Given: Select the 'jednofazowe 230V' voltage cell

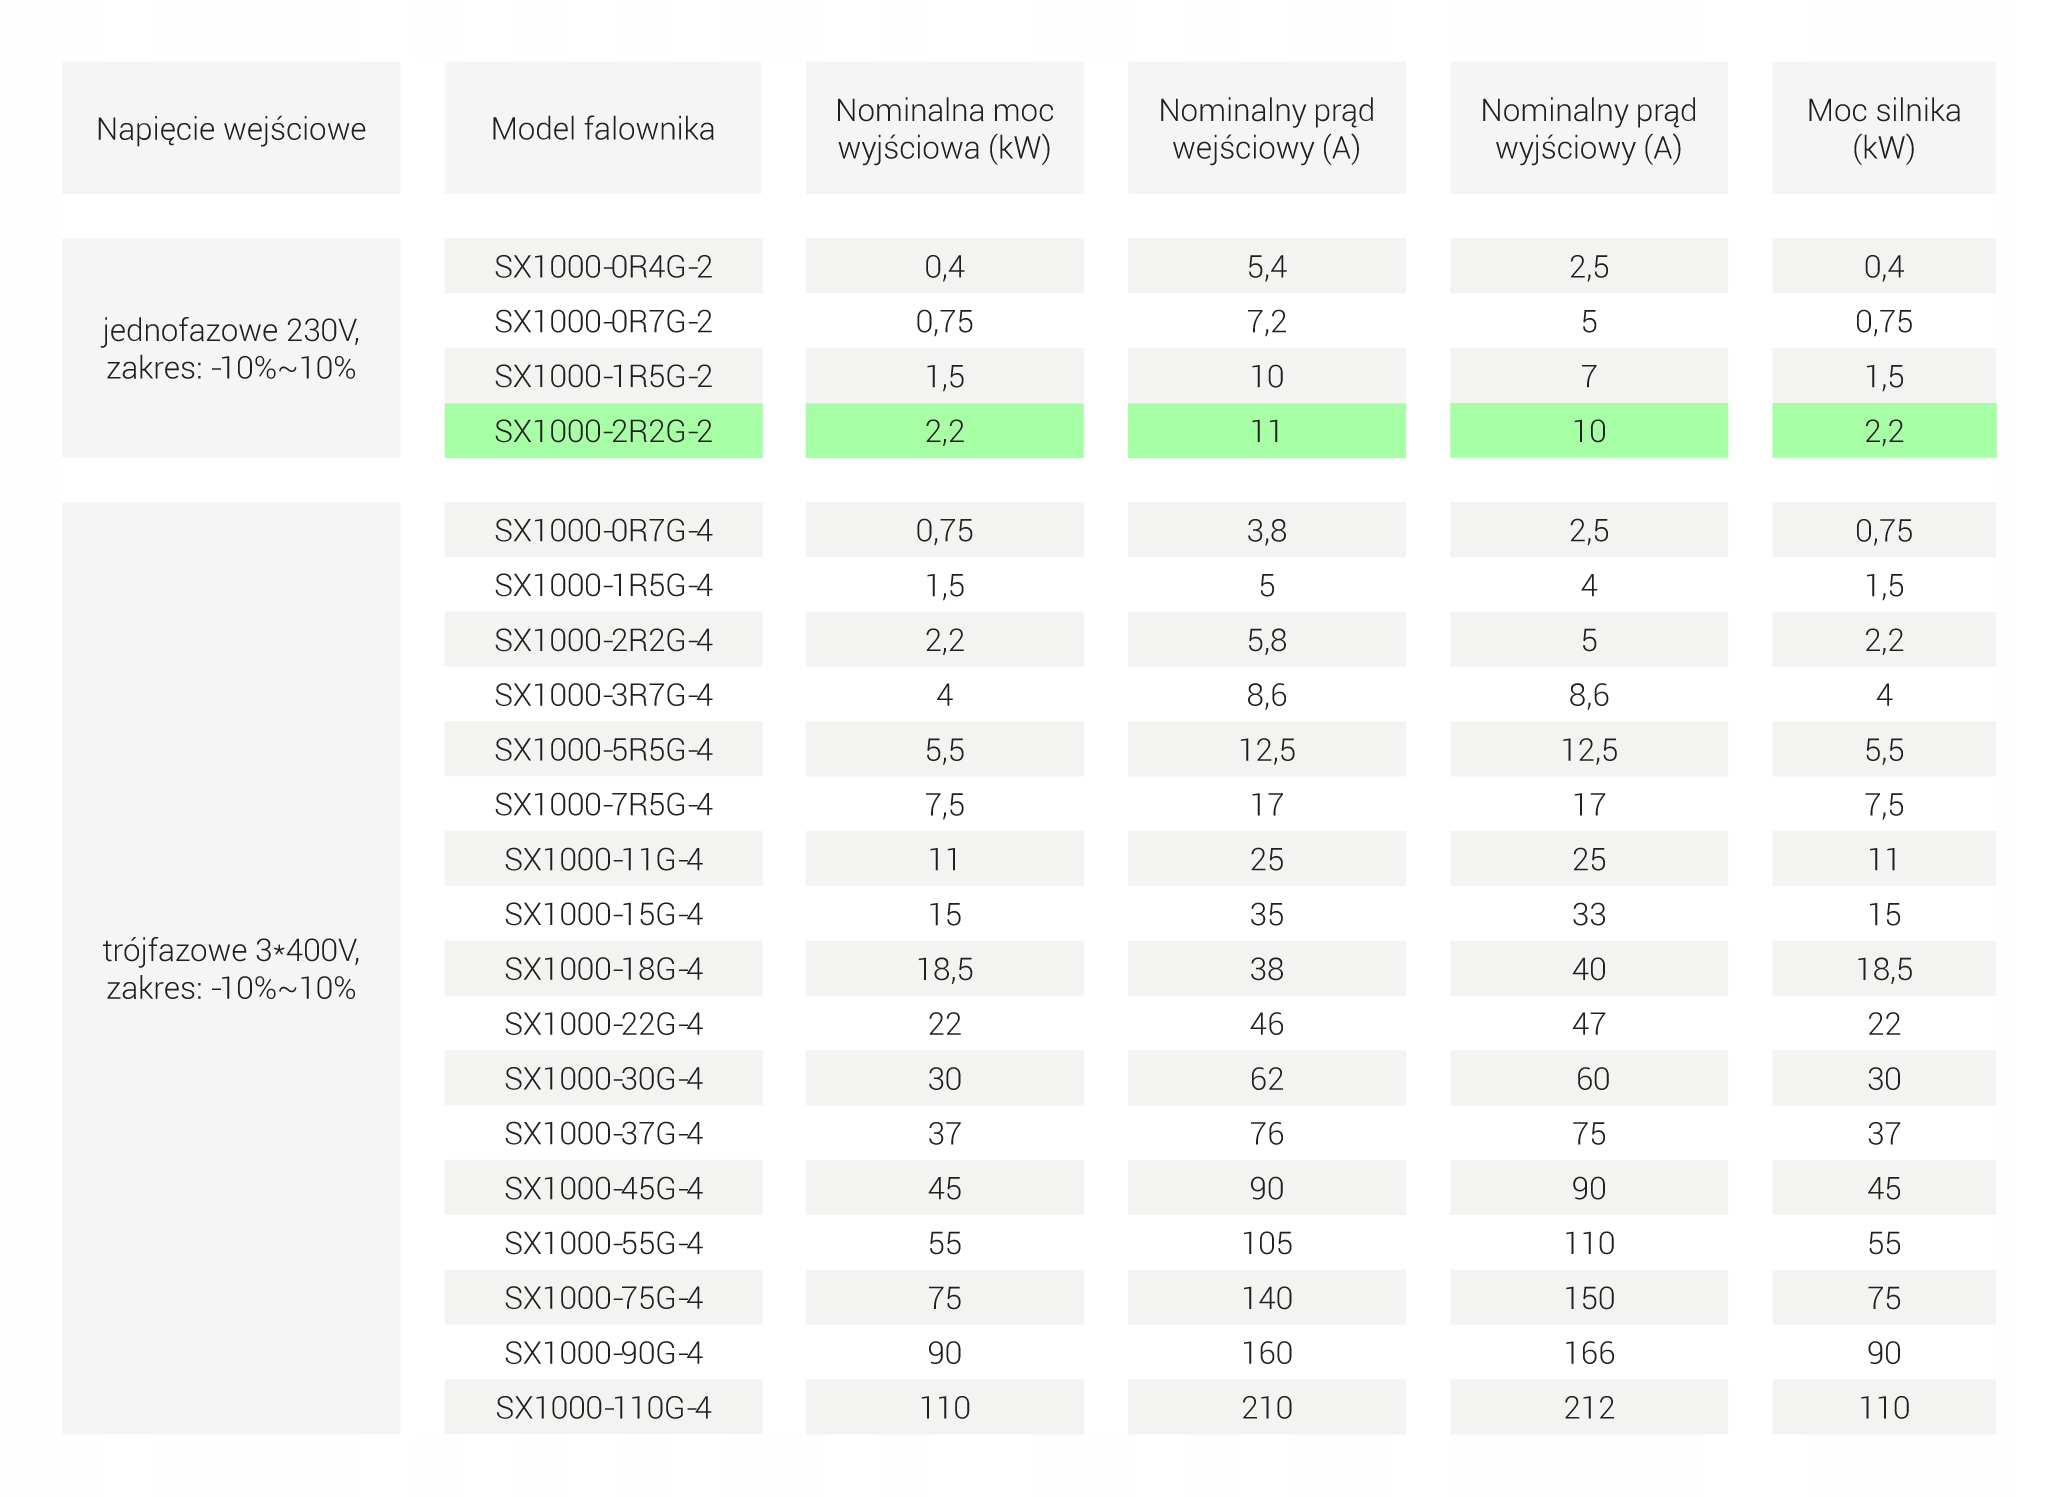Looking at the screenshot, I should (x=231, y=348).
